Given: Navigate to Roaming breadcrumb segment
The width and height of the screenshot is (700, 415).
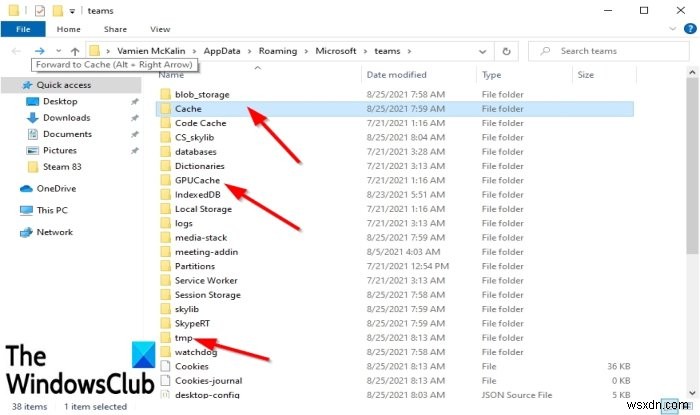Looking at the screenshot, I should 278,51.
